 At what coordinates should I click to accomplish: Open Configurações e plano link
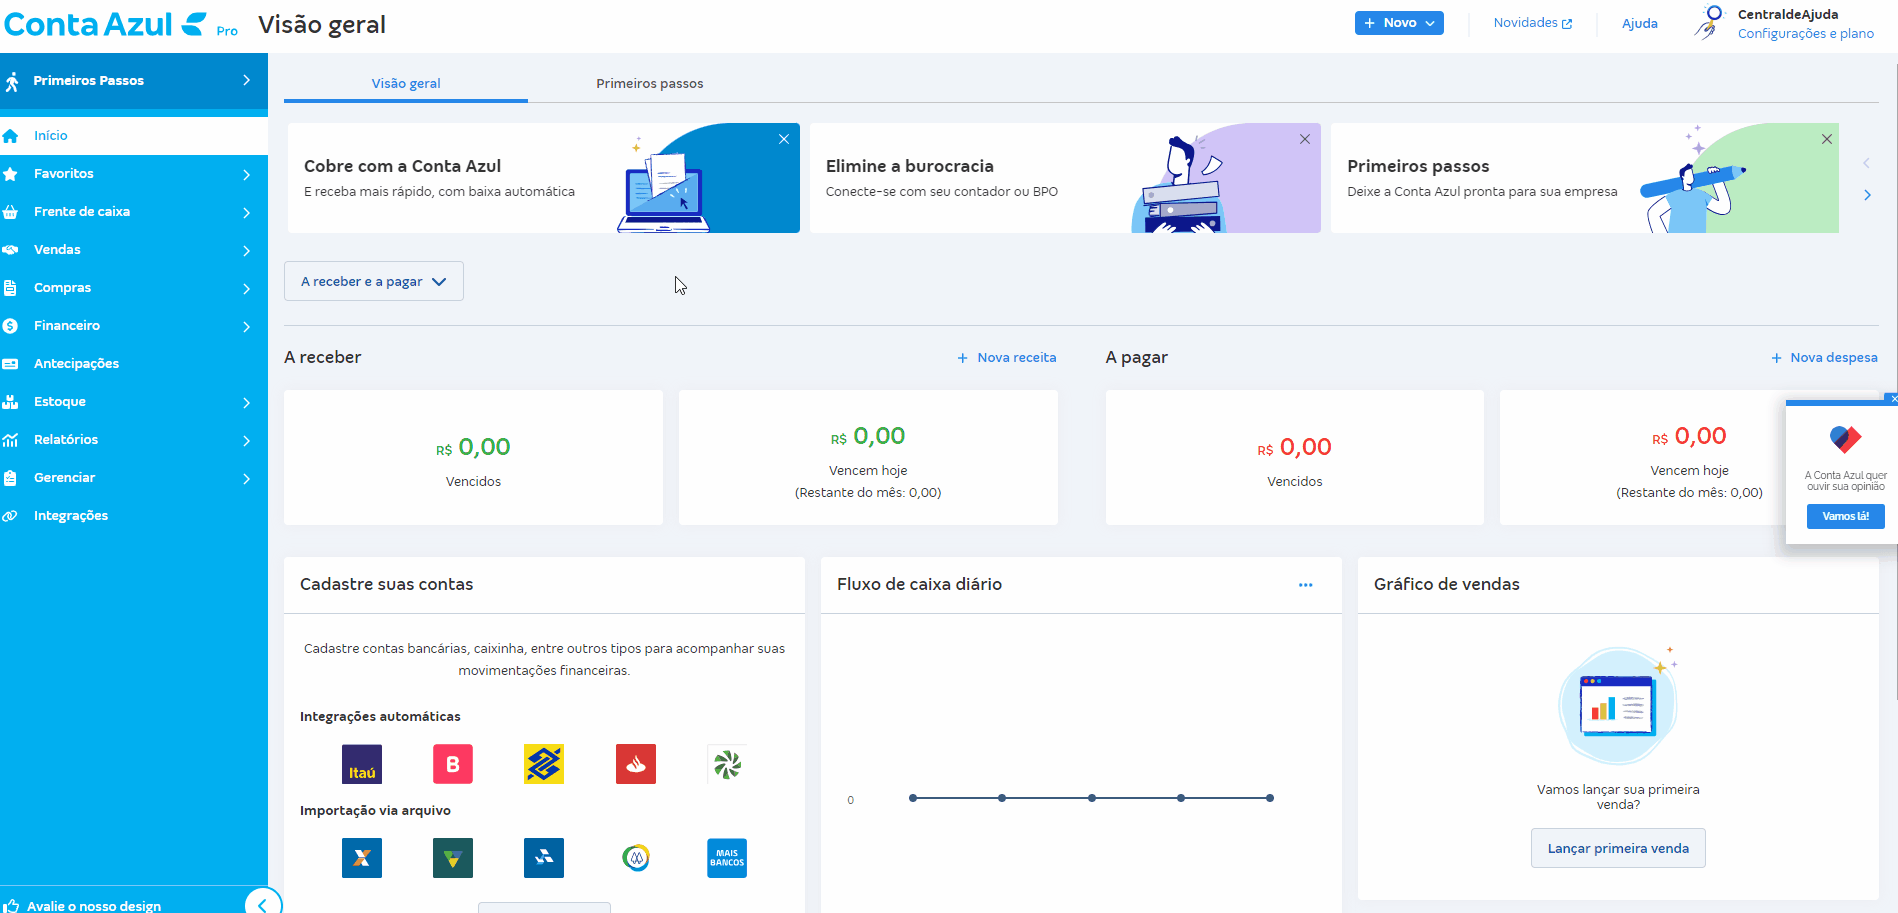pyautogui.click(x=1805, y=34)
